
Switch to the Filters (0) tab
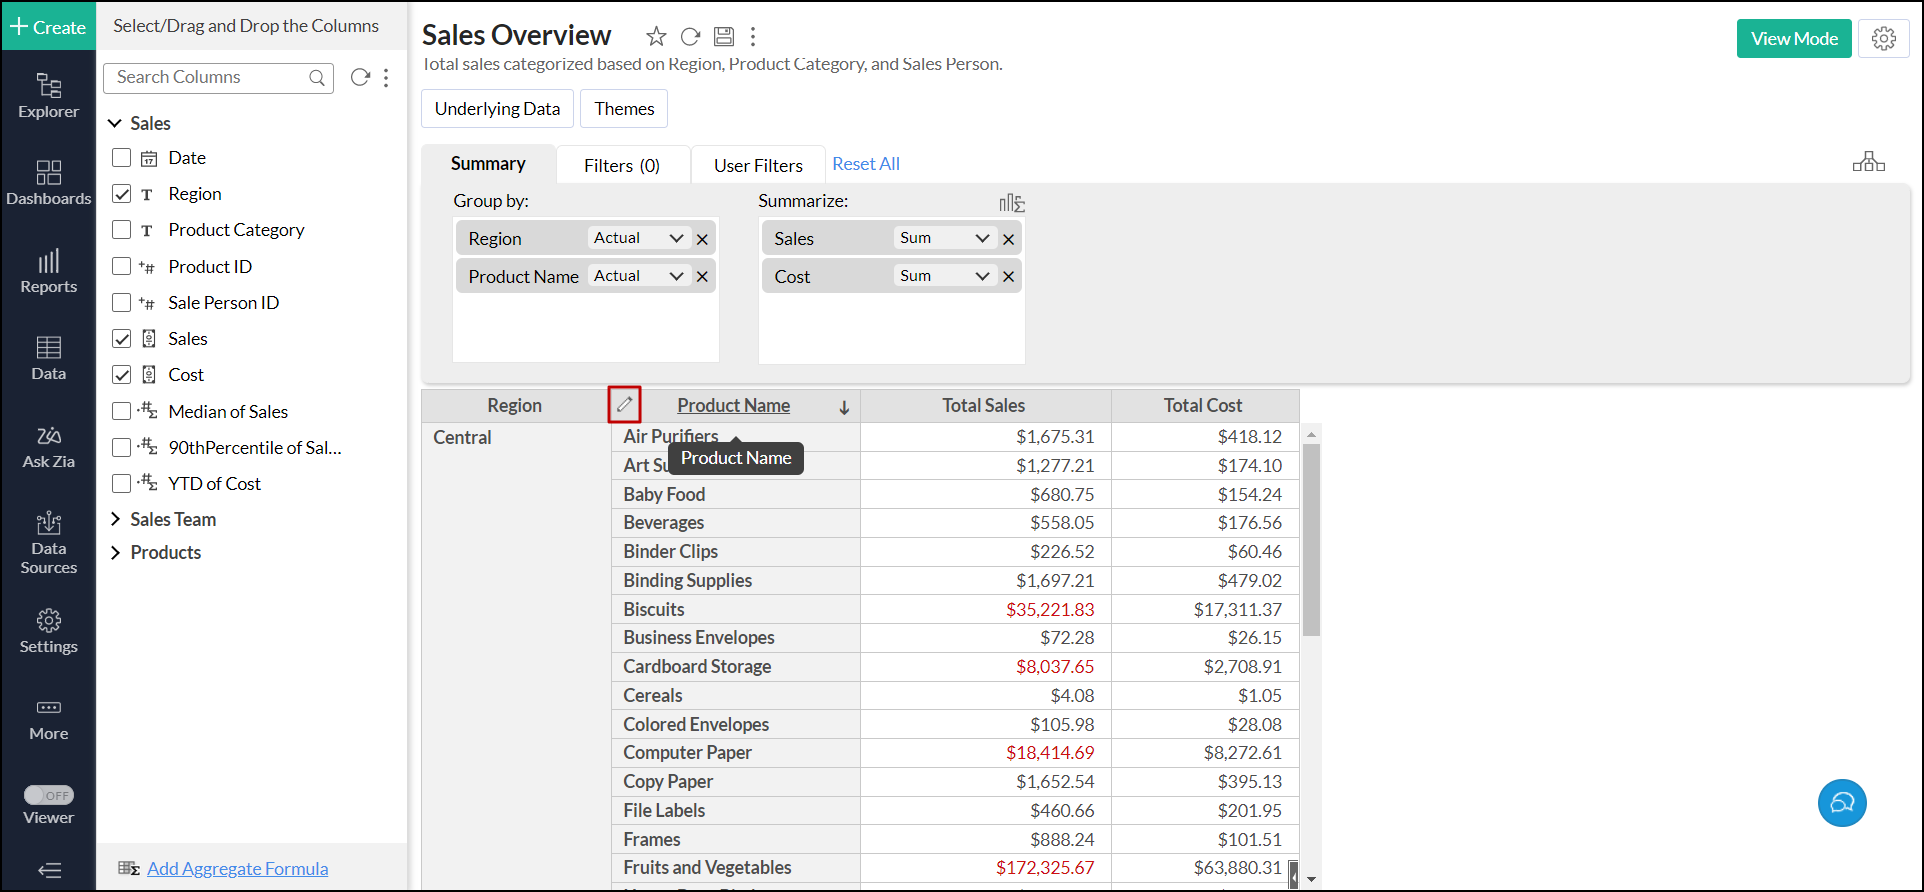point(622,165)
